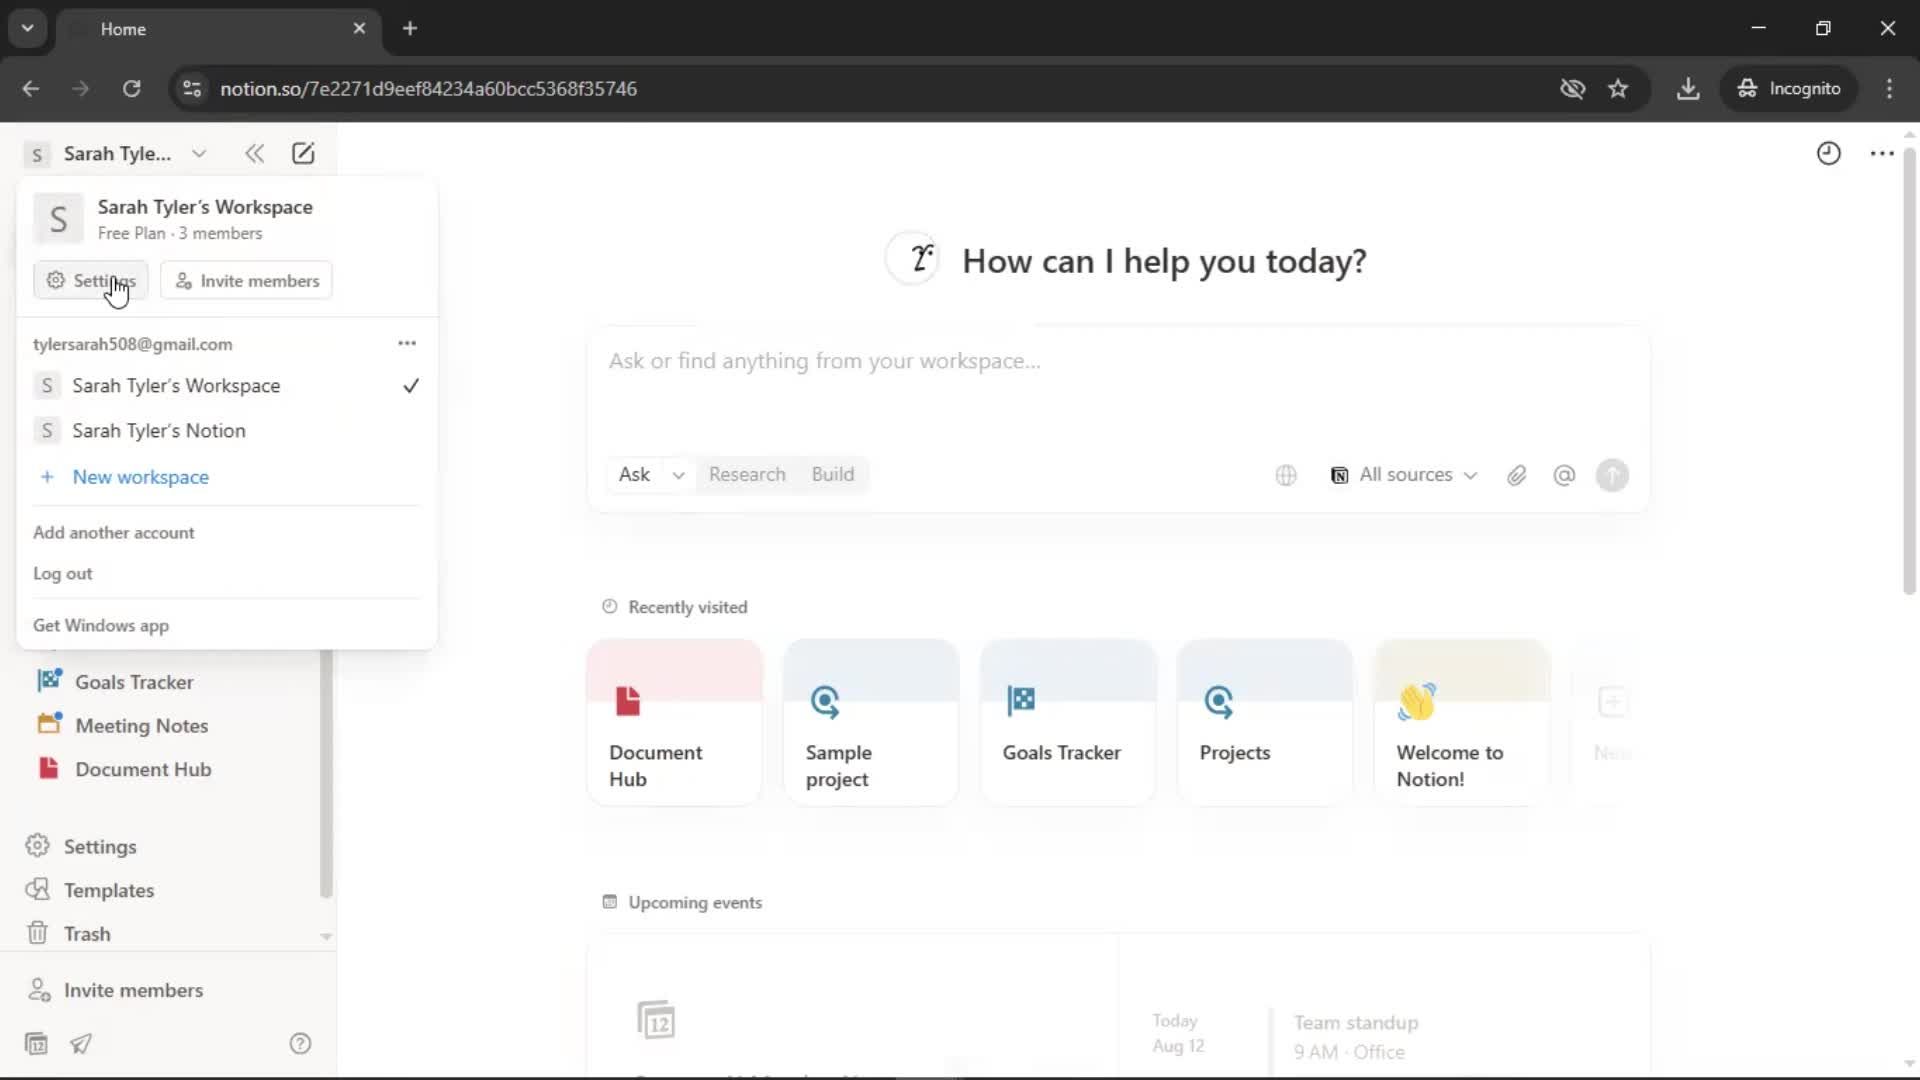Open the Goals Tracker recent card
The image size is (1920, 1080).
[x=1068, y=722]
